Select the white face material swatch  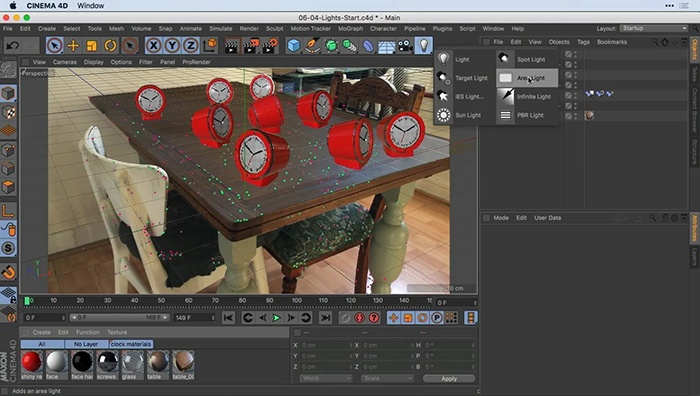pos(57,362)
